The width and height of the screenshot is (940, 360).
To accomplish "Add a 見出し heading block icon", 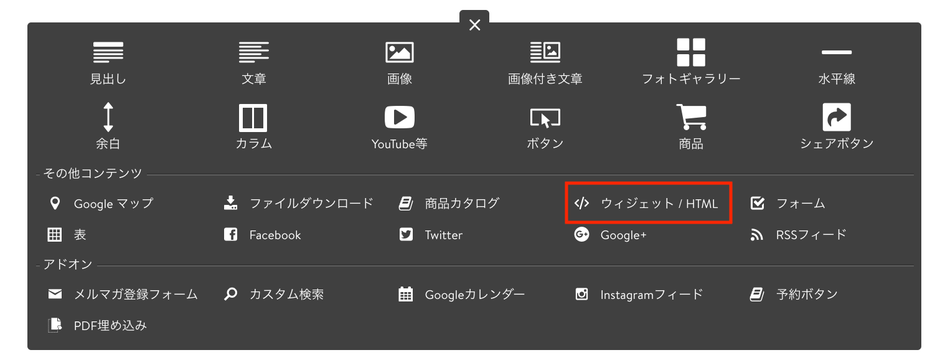I will tap(108, 52).
